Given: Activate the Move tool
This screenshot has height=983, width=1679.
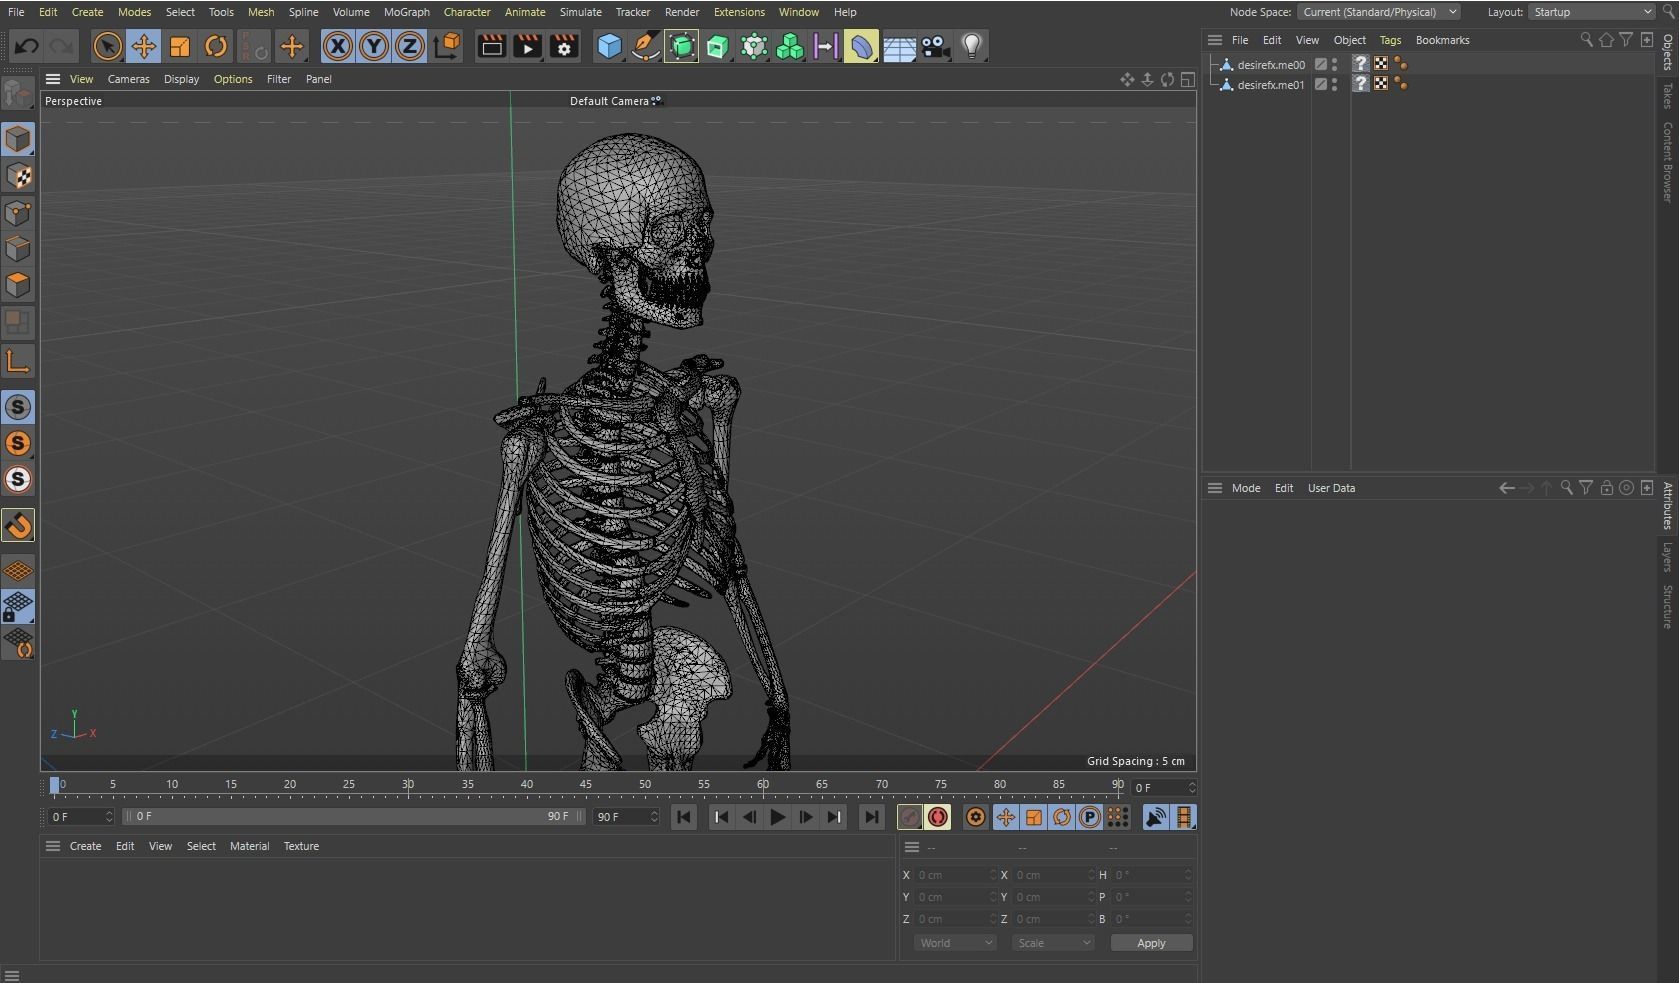Looking at the screenshot, I should coord(143,46).
